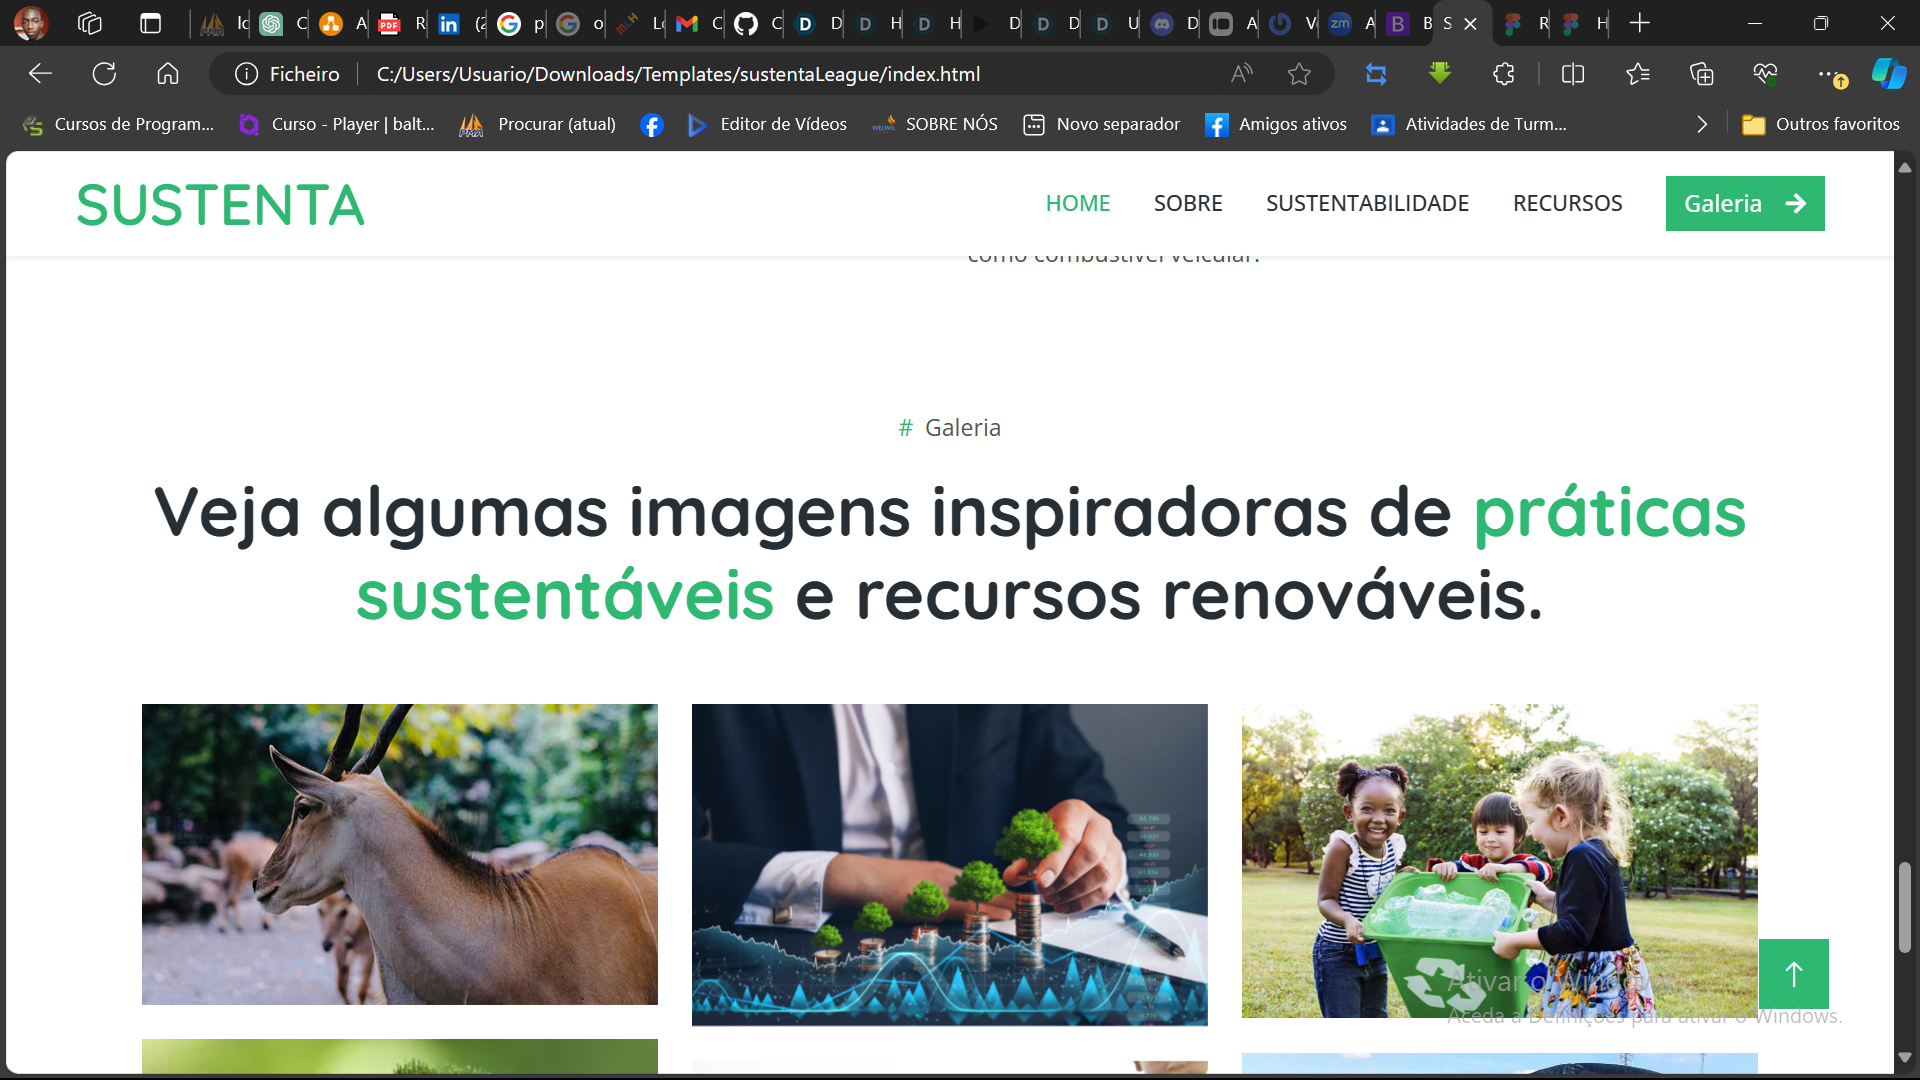Click the scroll-to-top arrow button

click(1793, 974)
